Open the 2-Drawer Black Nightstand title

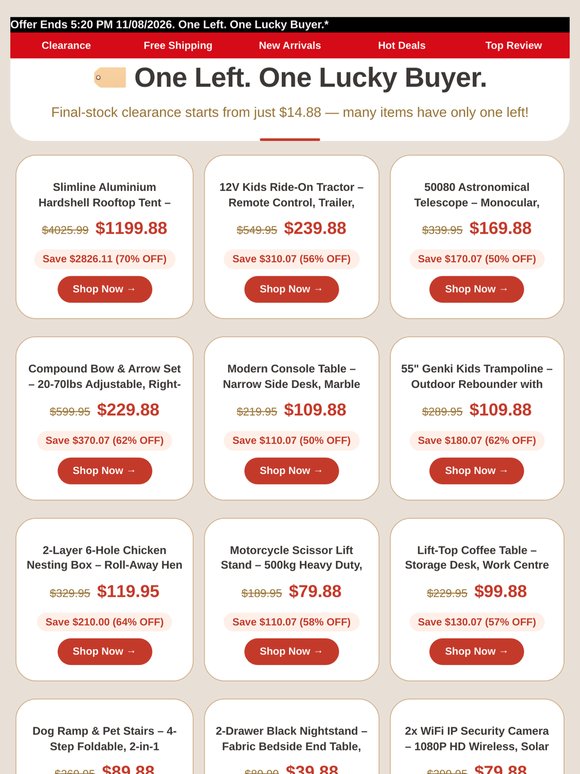(x=292, y=738)
